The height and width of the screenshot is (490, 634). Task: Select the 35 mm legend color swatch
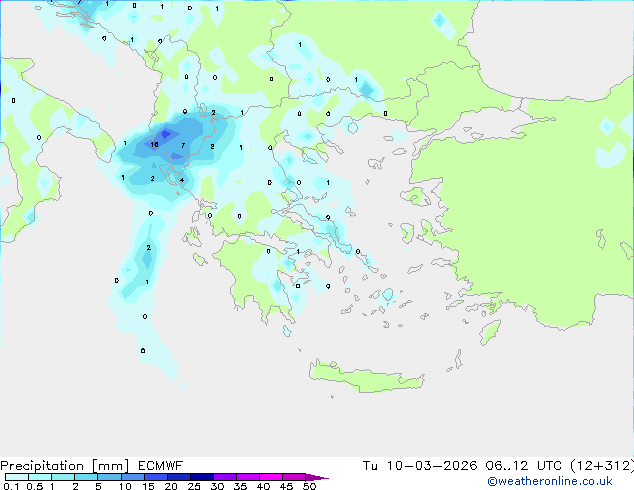pos(248,477)
